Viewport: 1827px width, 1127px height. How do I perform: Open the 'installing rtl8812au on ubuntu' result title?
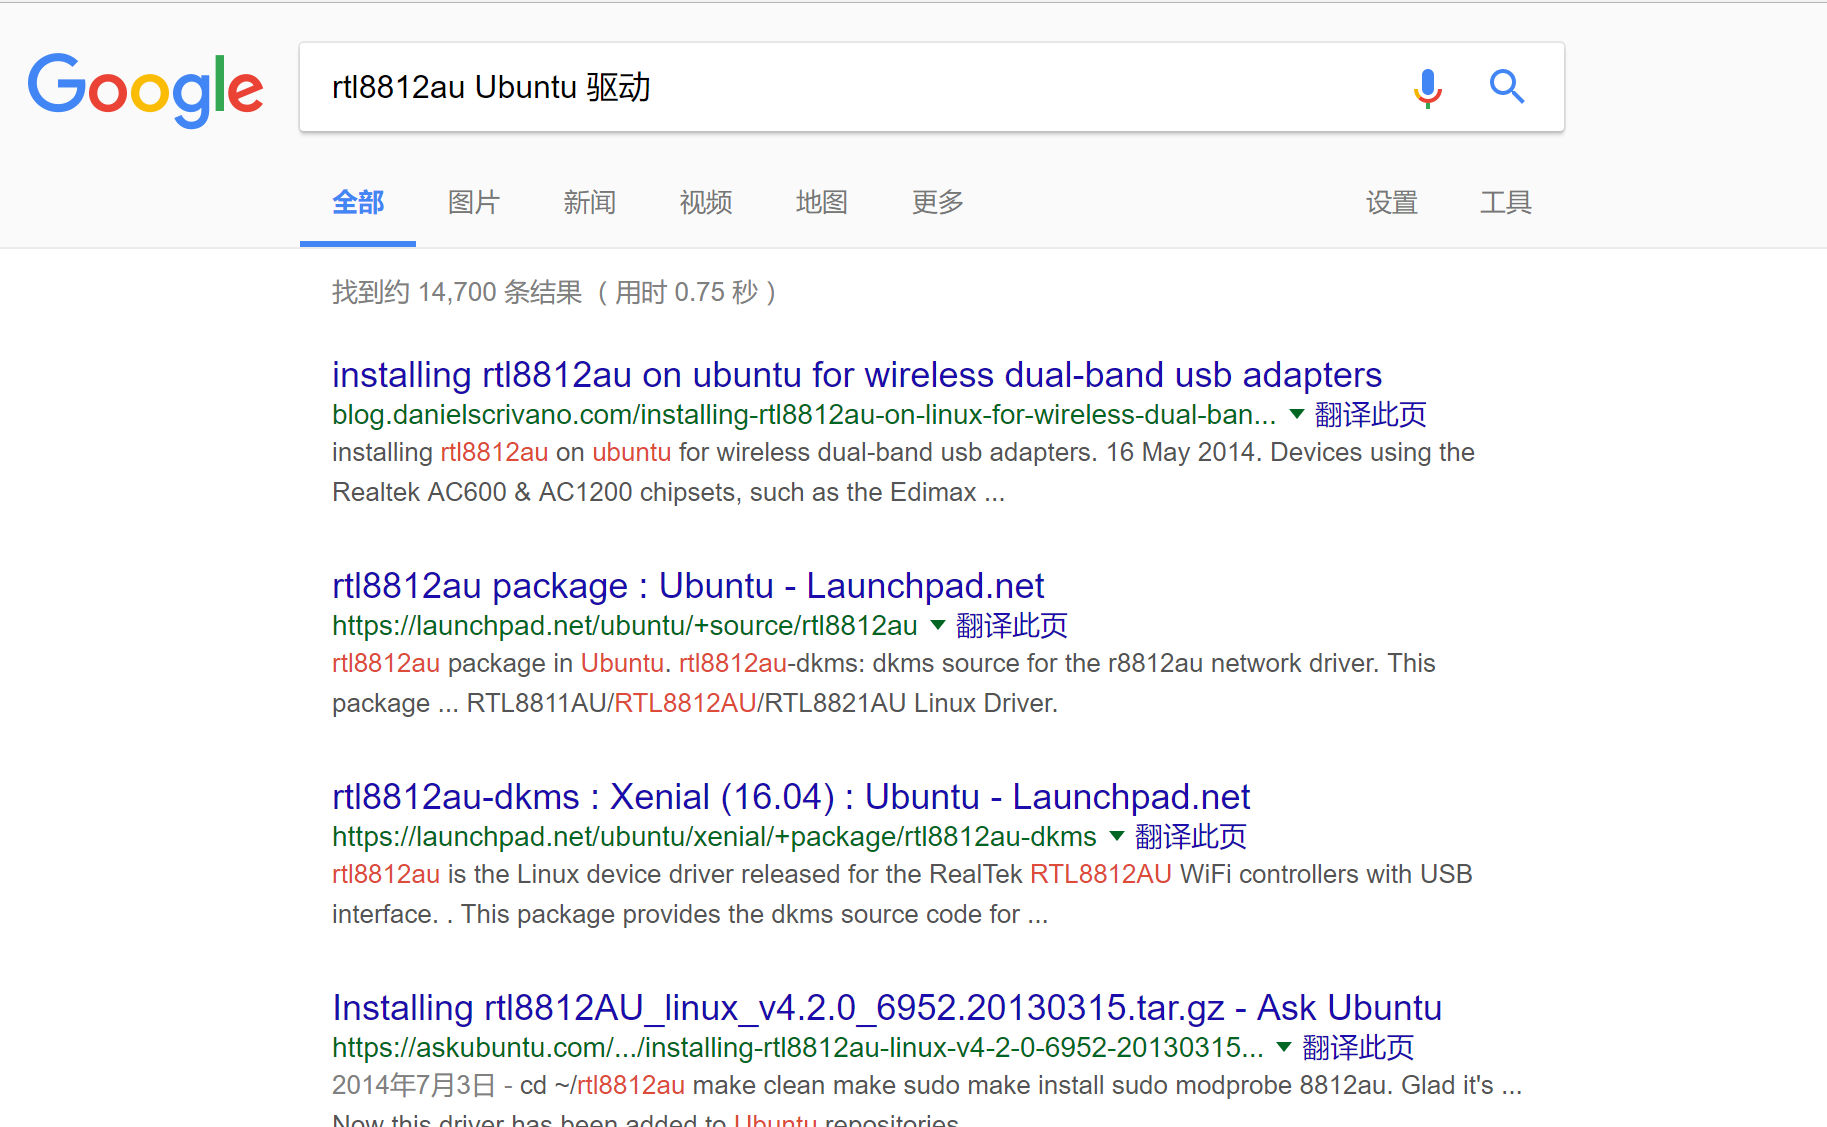(x=857, y=375)
